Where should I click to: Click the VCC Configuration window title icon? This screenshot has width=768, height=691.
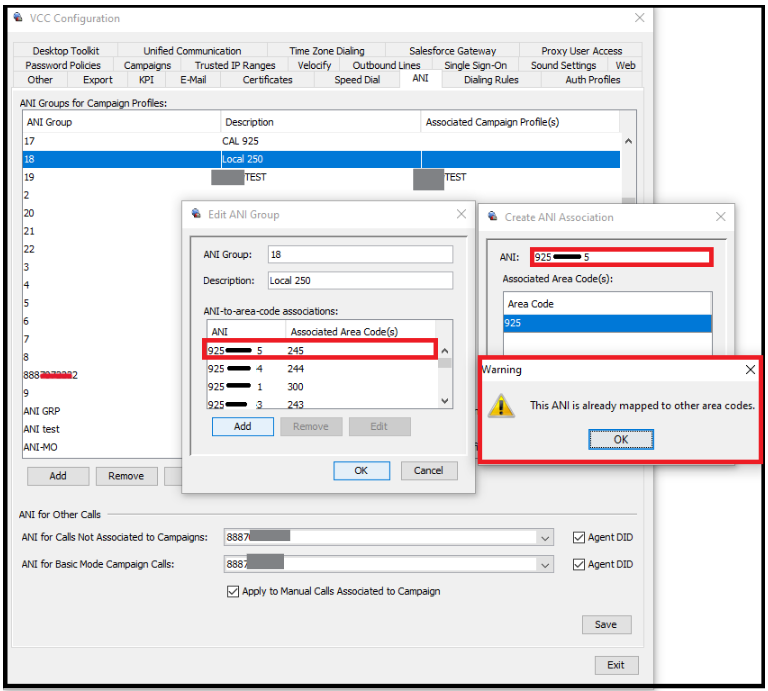pyautogui.click(x=18, y=18)
